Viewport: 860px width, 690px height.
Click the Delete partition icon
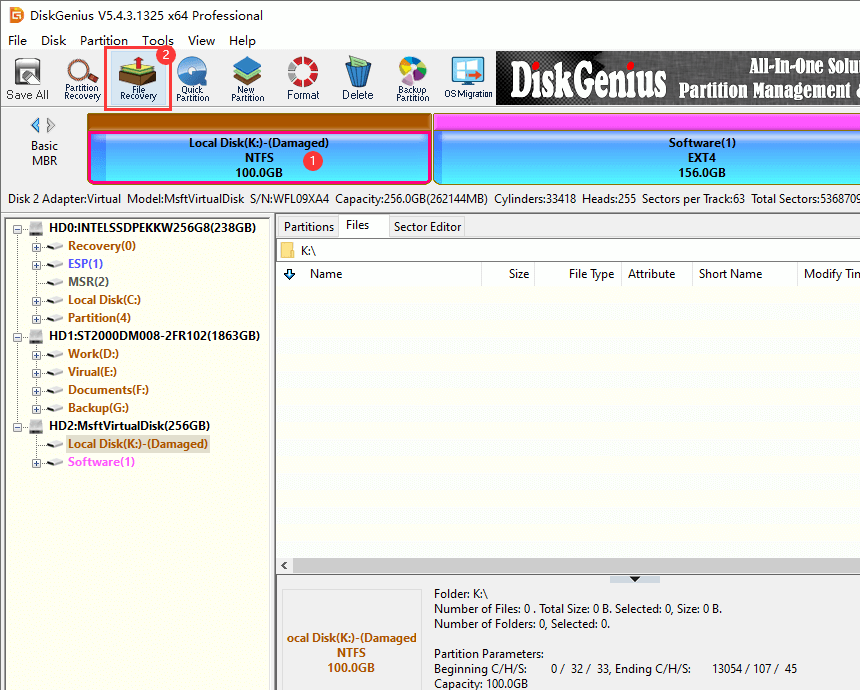(x=357, y=79)
